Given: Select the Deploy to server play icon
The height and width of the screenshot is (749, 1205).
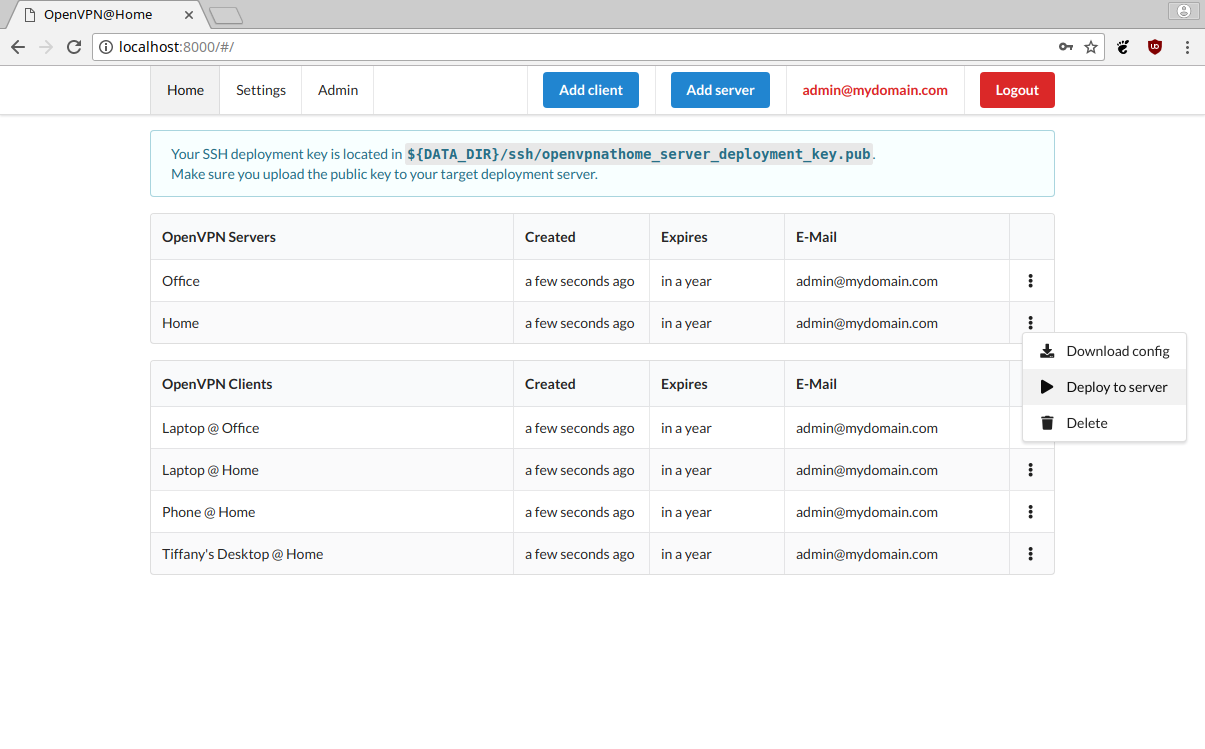Looking at the screenshot, I should coord(1047,387).
